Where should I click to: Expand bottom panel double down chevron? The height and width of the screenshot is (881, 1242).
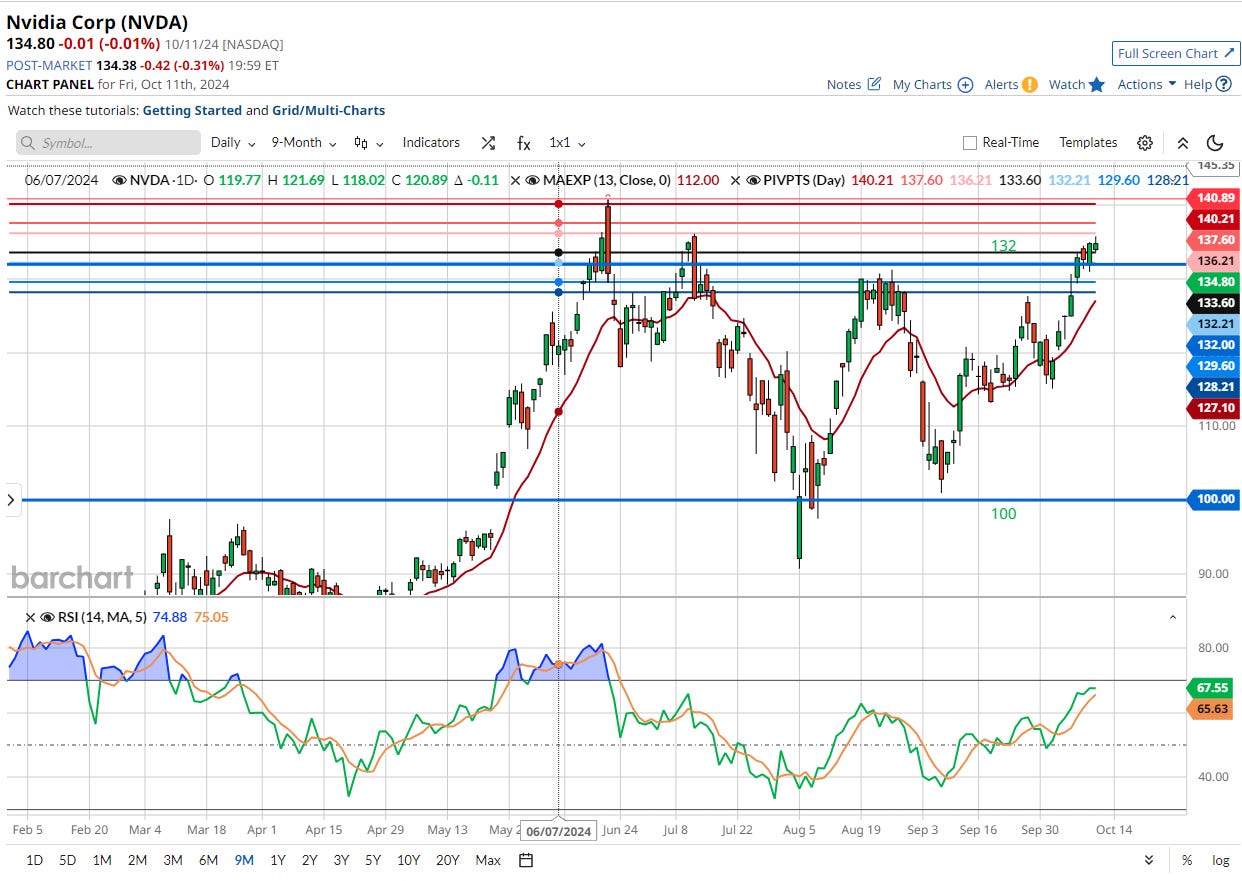click(1148, 860)
